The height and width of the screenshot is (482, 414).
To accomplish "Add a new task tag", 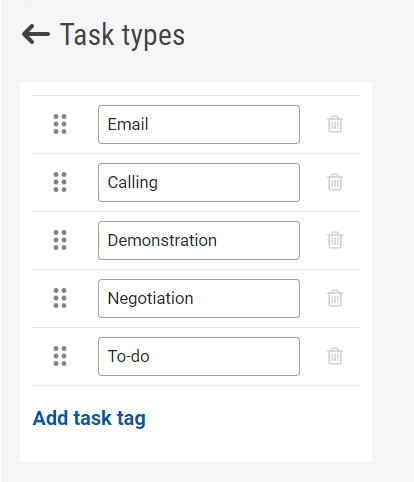I will click(x=89, y=418).
